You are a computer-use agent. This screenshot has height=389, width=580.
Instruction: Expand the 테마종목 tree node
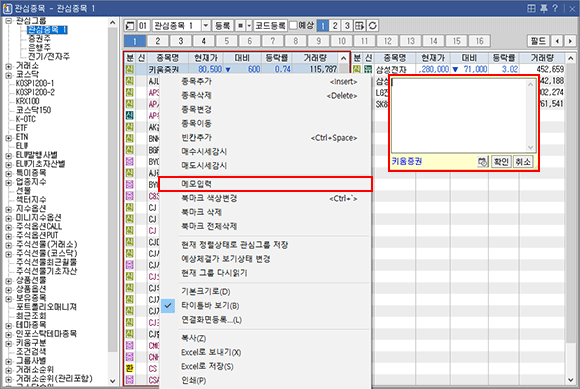[9, 325]
